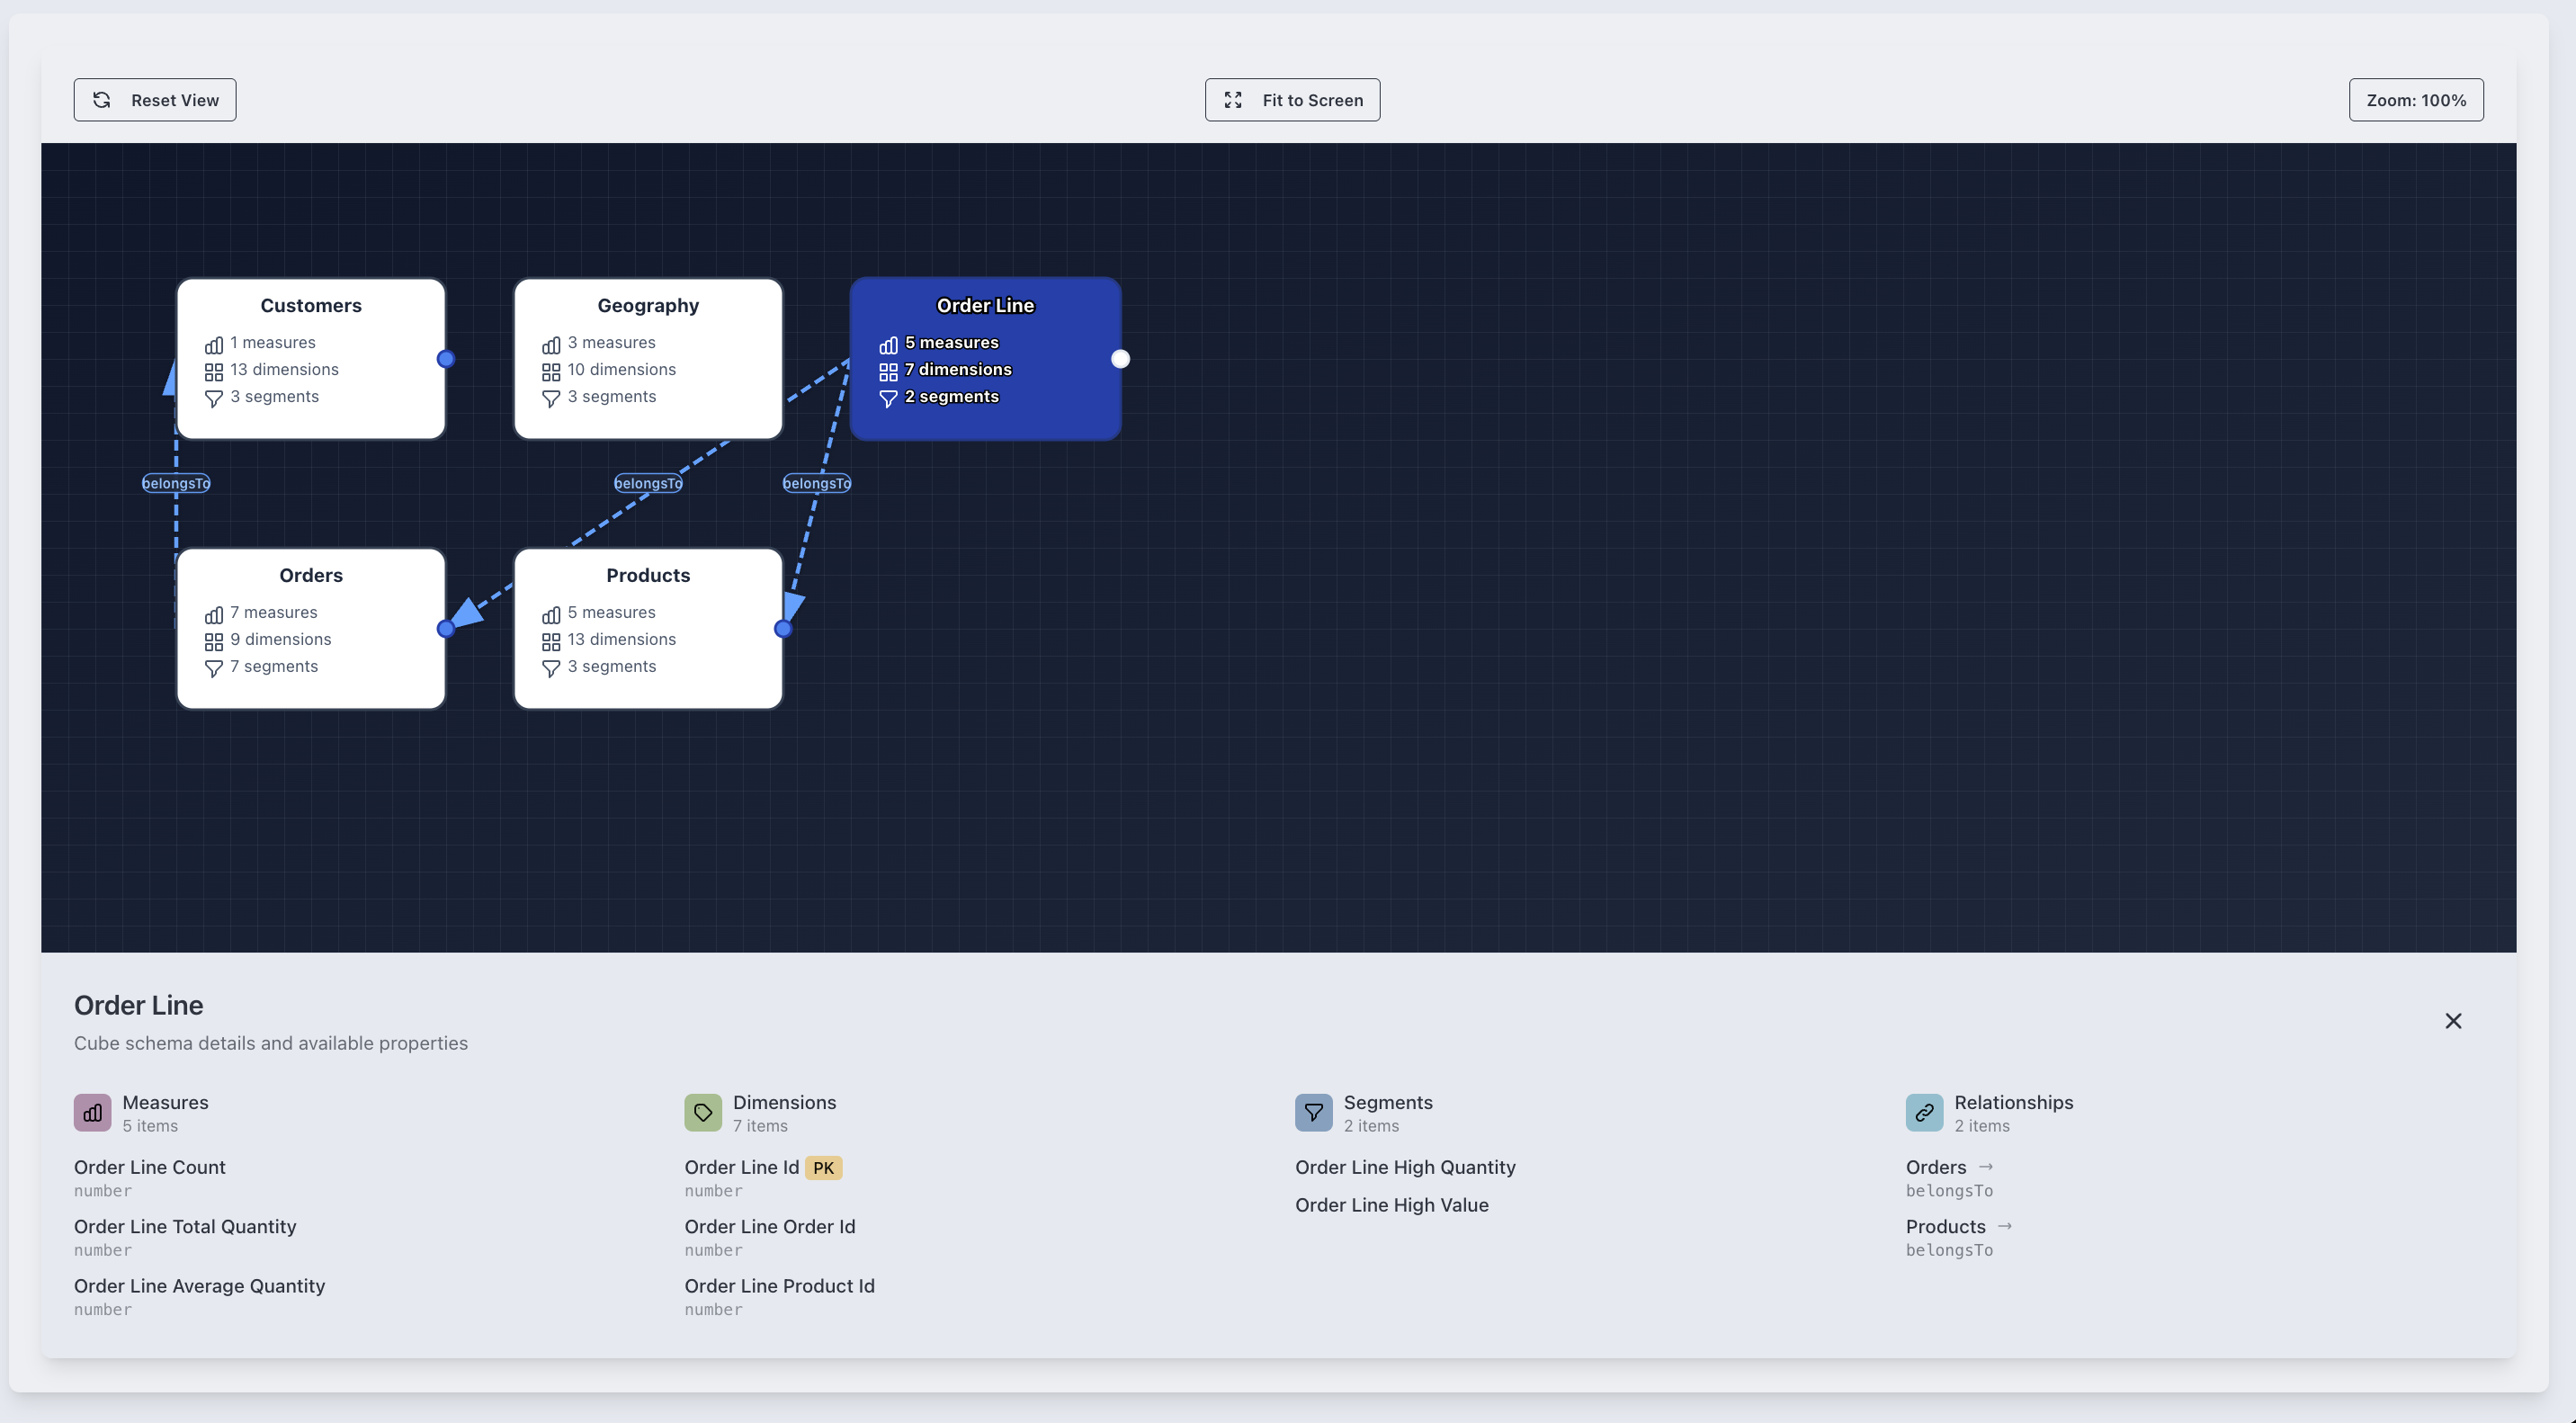Viewport: 2576px width, 1423px height.
Task: Click '13 dimensions' in the Customers node
Action: tap(284, 370)
